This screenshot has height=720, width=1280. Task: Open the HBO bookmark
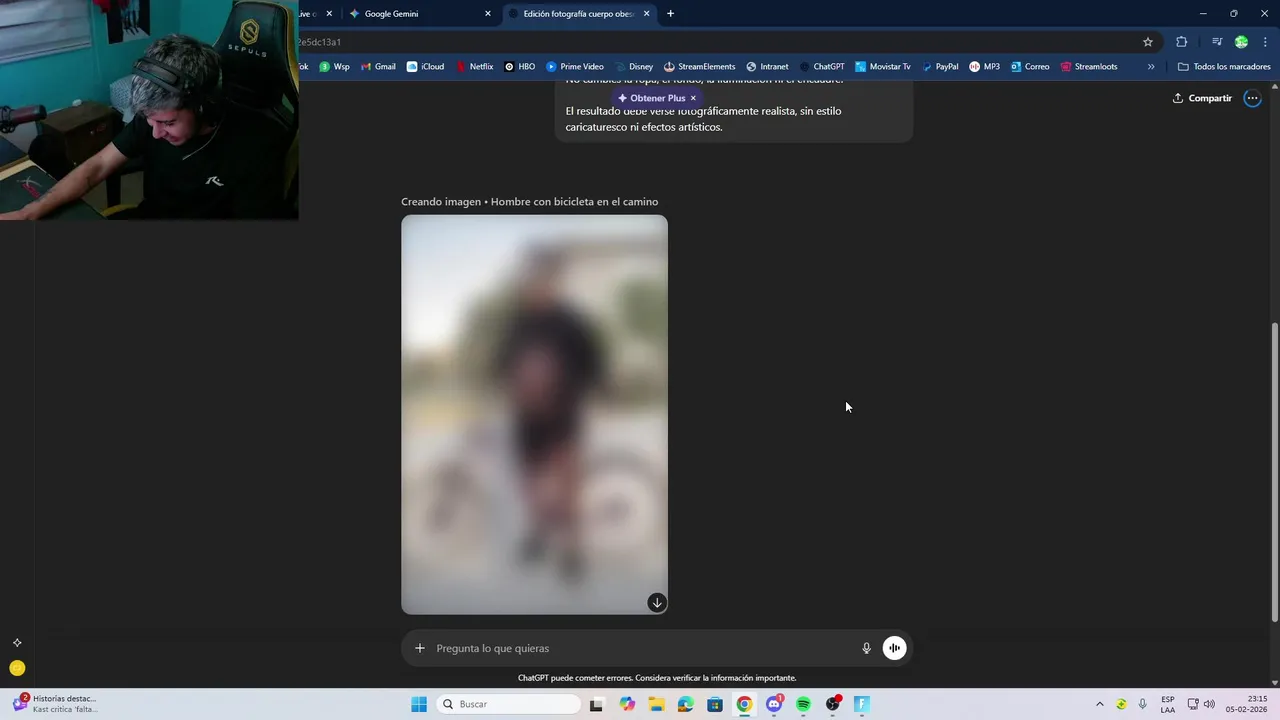tap(520, 67)
